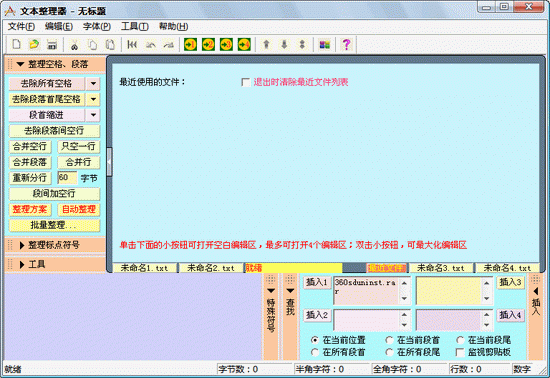Enable clearing recent file list on exit
550x378 pixels.
coord(246,82)
